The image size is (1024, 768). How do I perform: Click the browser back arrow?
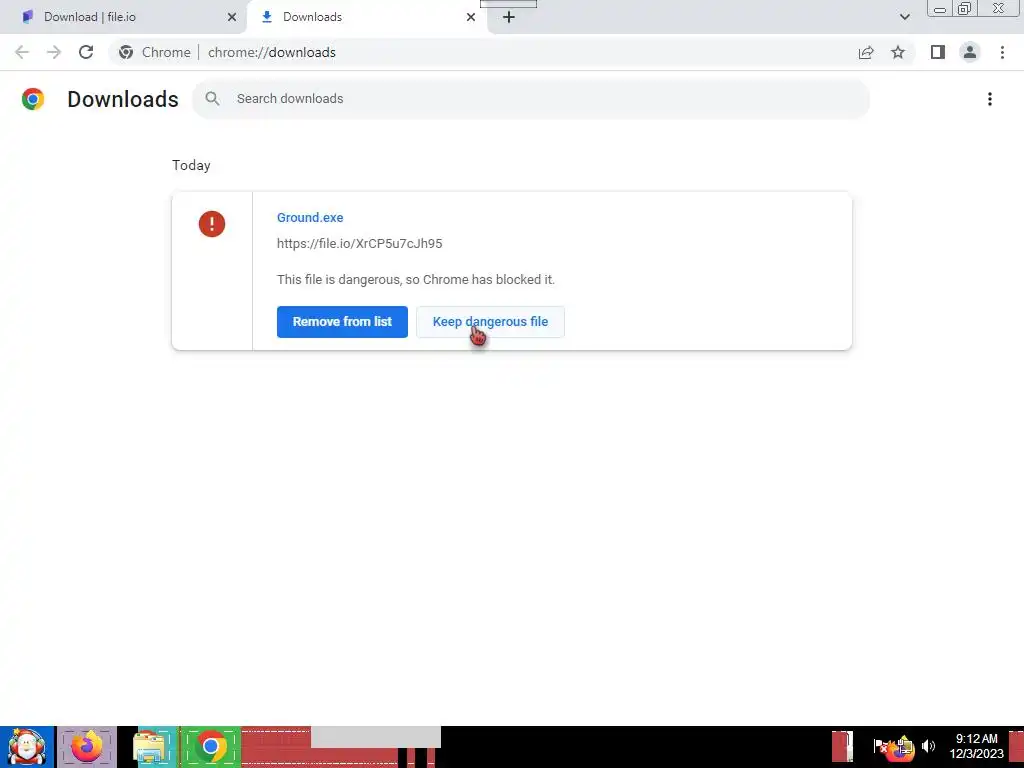point(22,52)
